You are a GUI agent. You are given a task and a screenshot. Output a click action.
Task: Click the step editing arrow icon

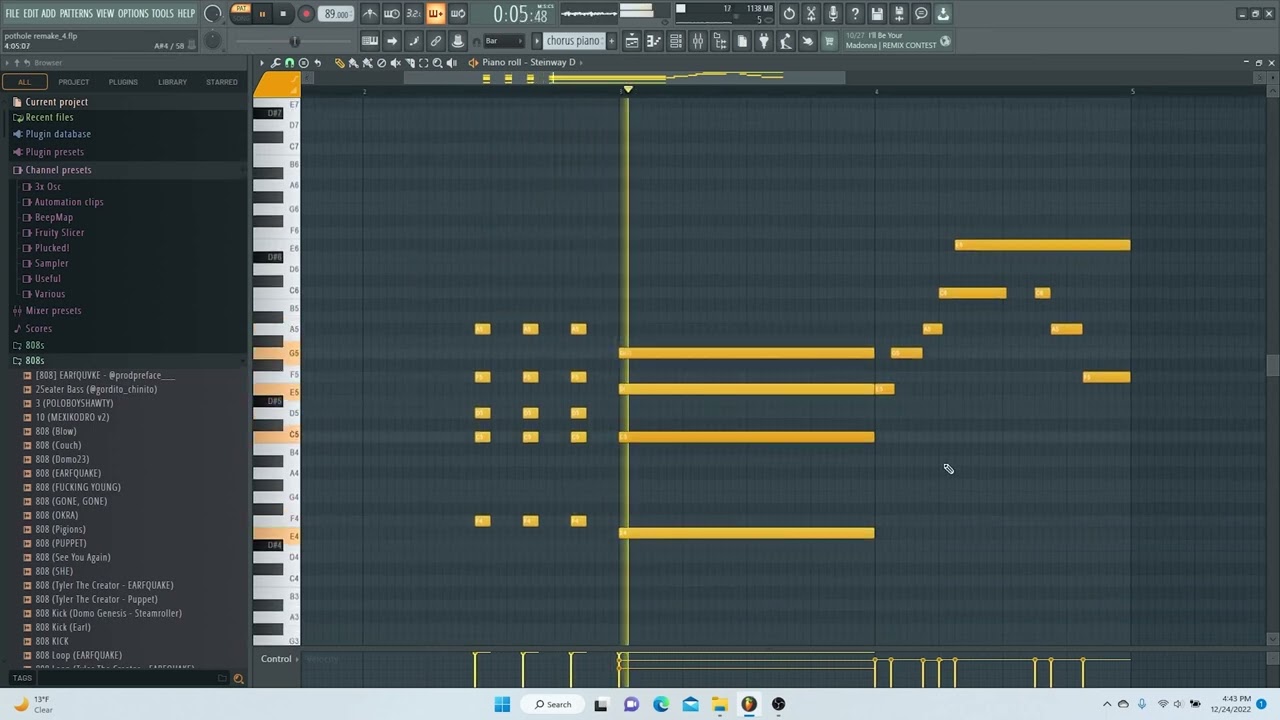(x=391, y=41)
